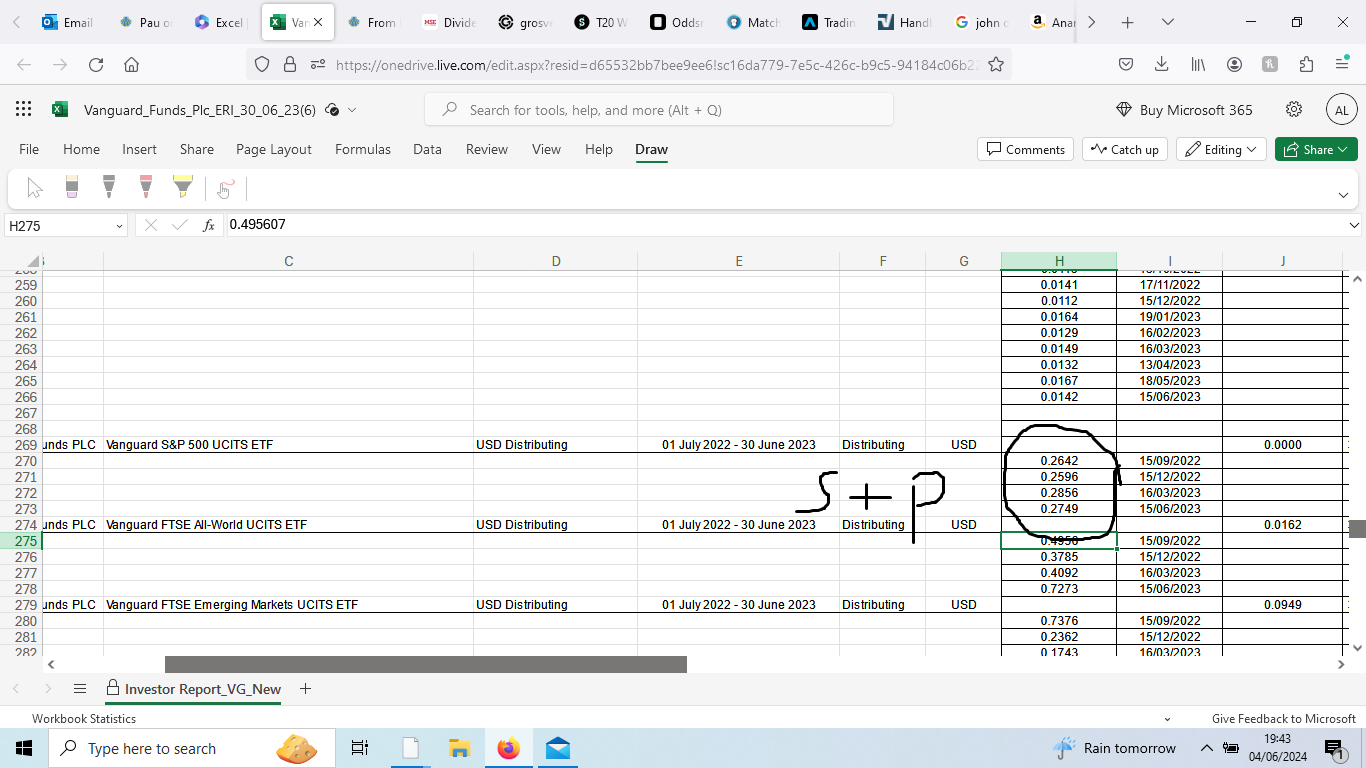Click the fx insert function icon
The height and width of the screenshot is (768, 1366).
coord(209,226)
